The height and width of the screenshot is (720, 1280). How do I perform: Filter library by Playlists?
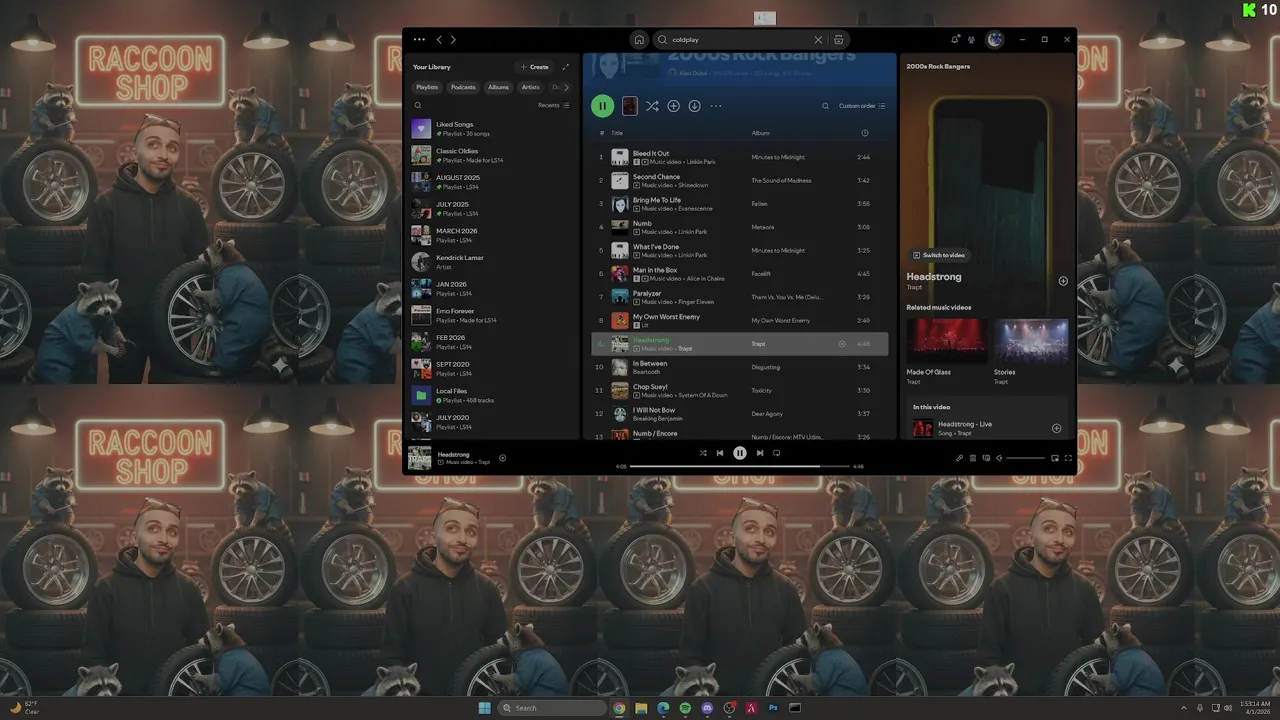[427, 87]
